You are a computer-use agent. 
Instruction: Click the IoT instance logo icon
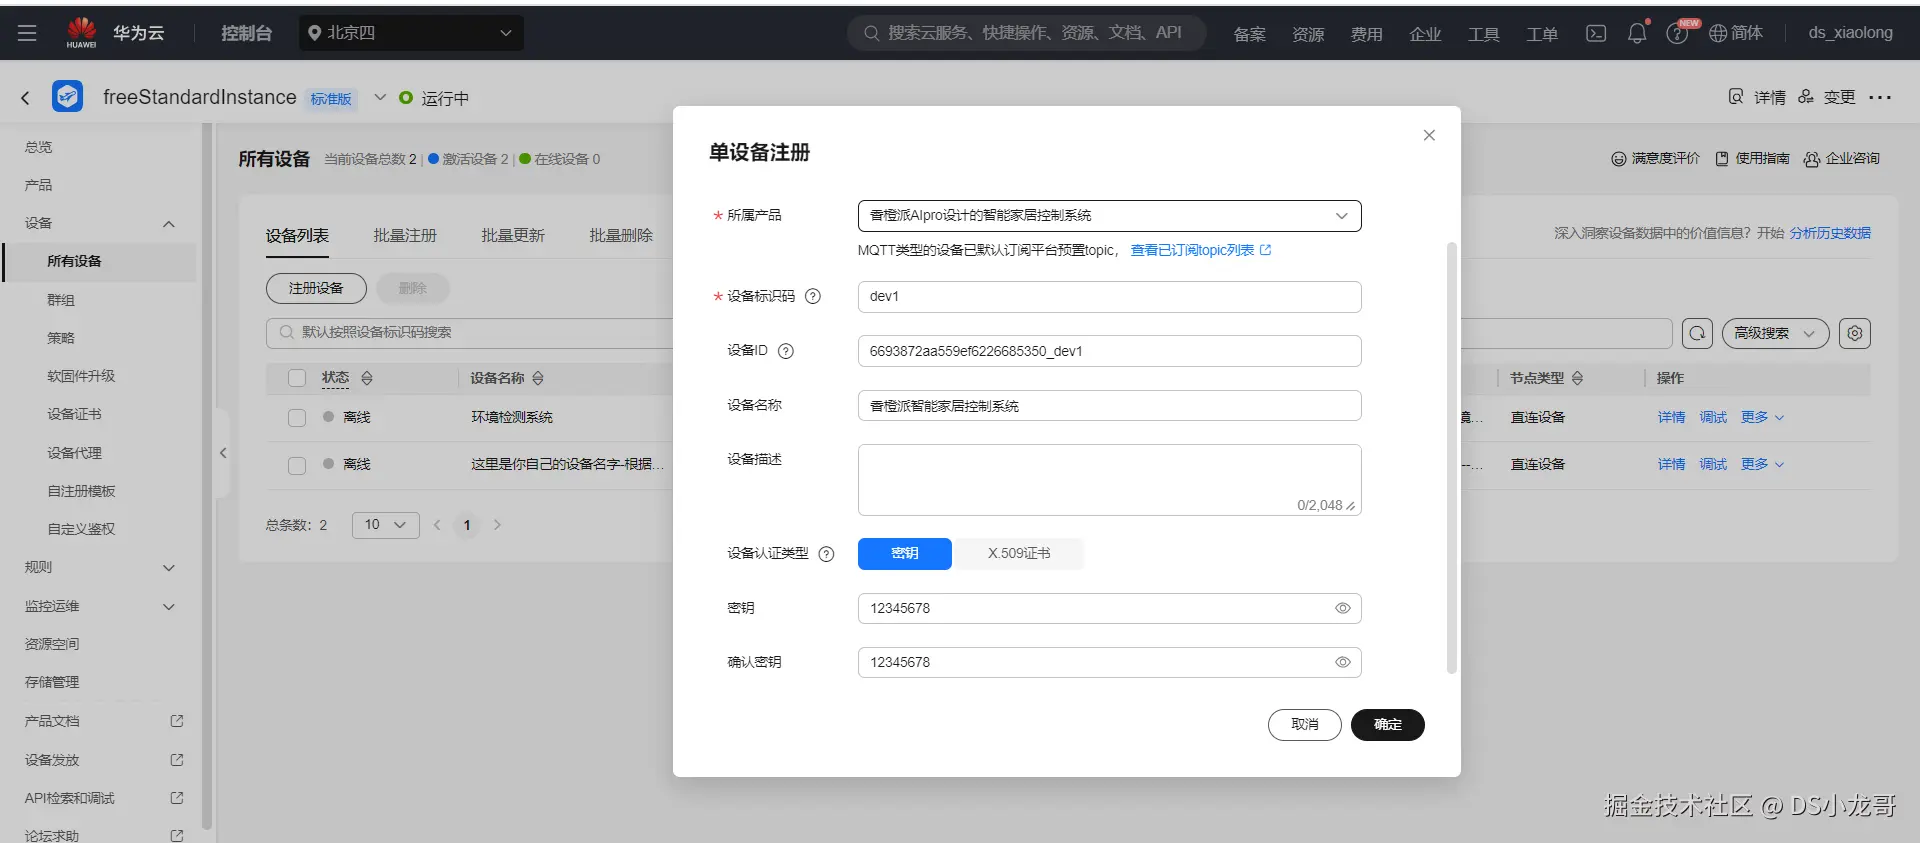click(x=68, y=96)
